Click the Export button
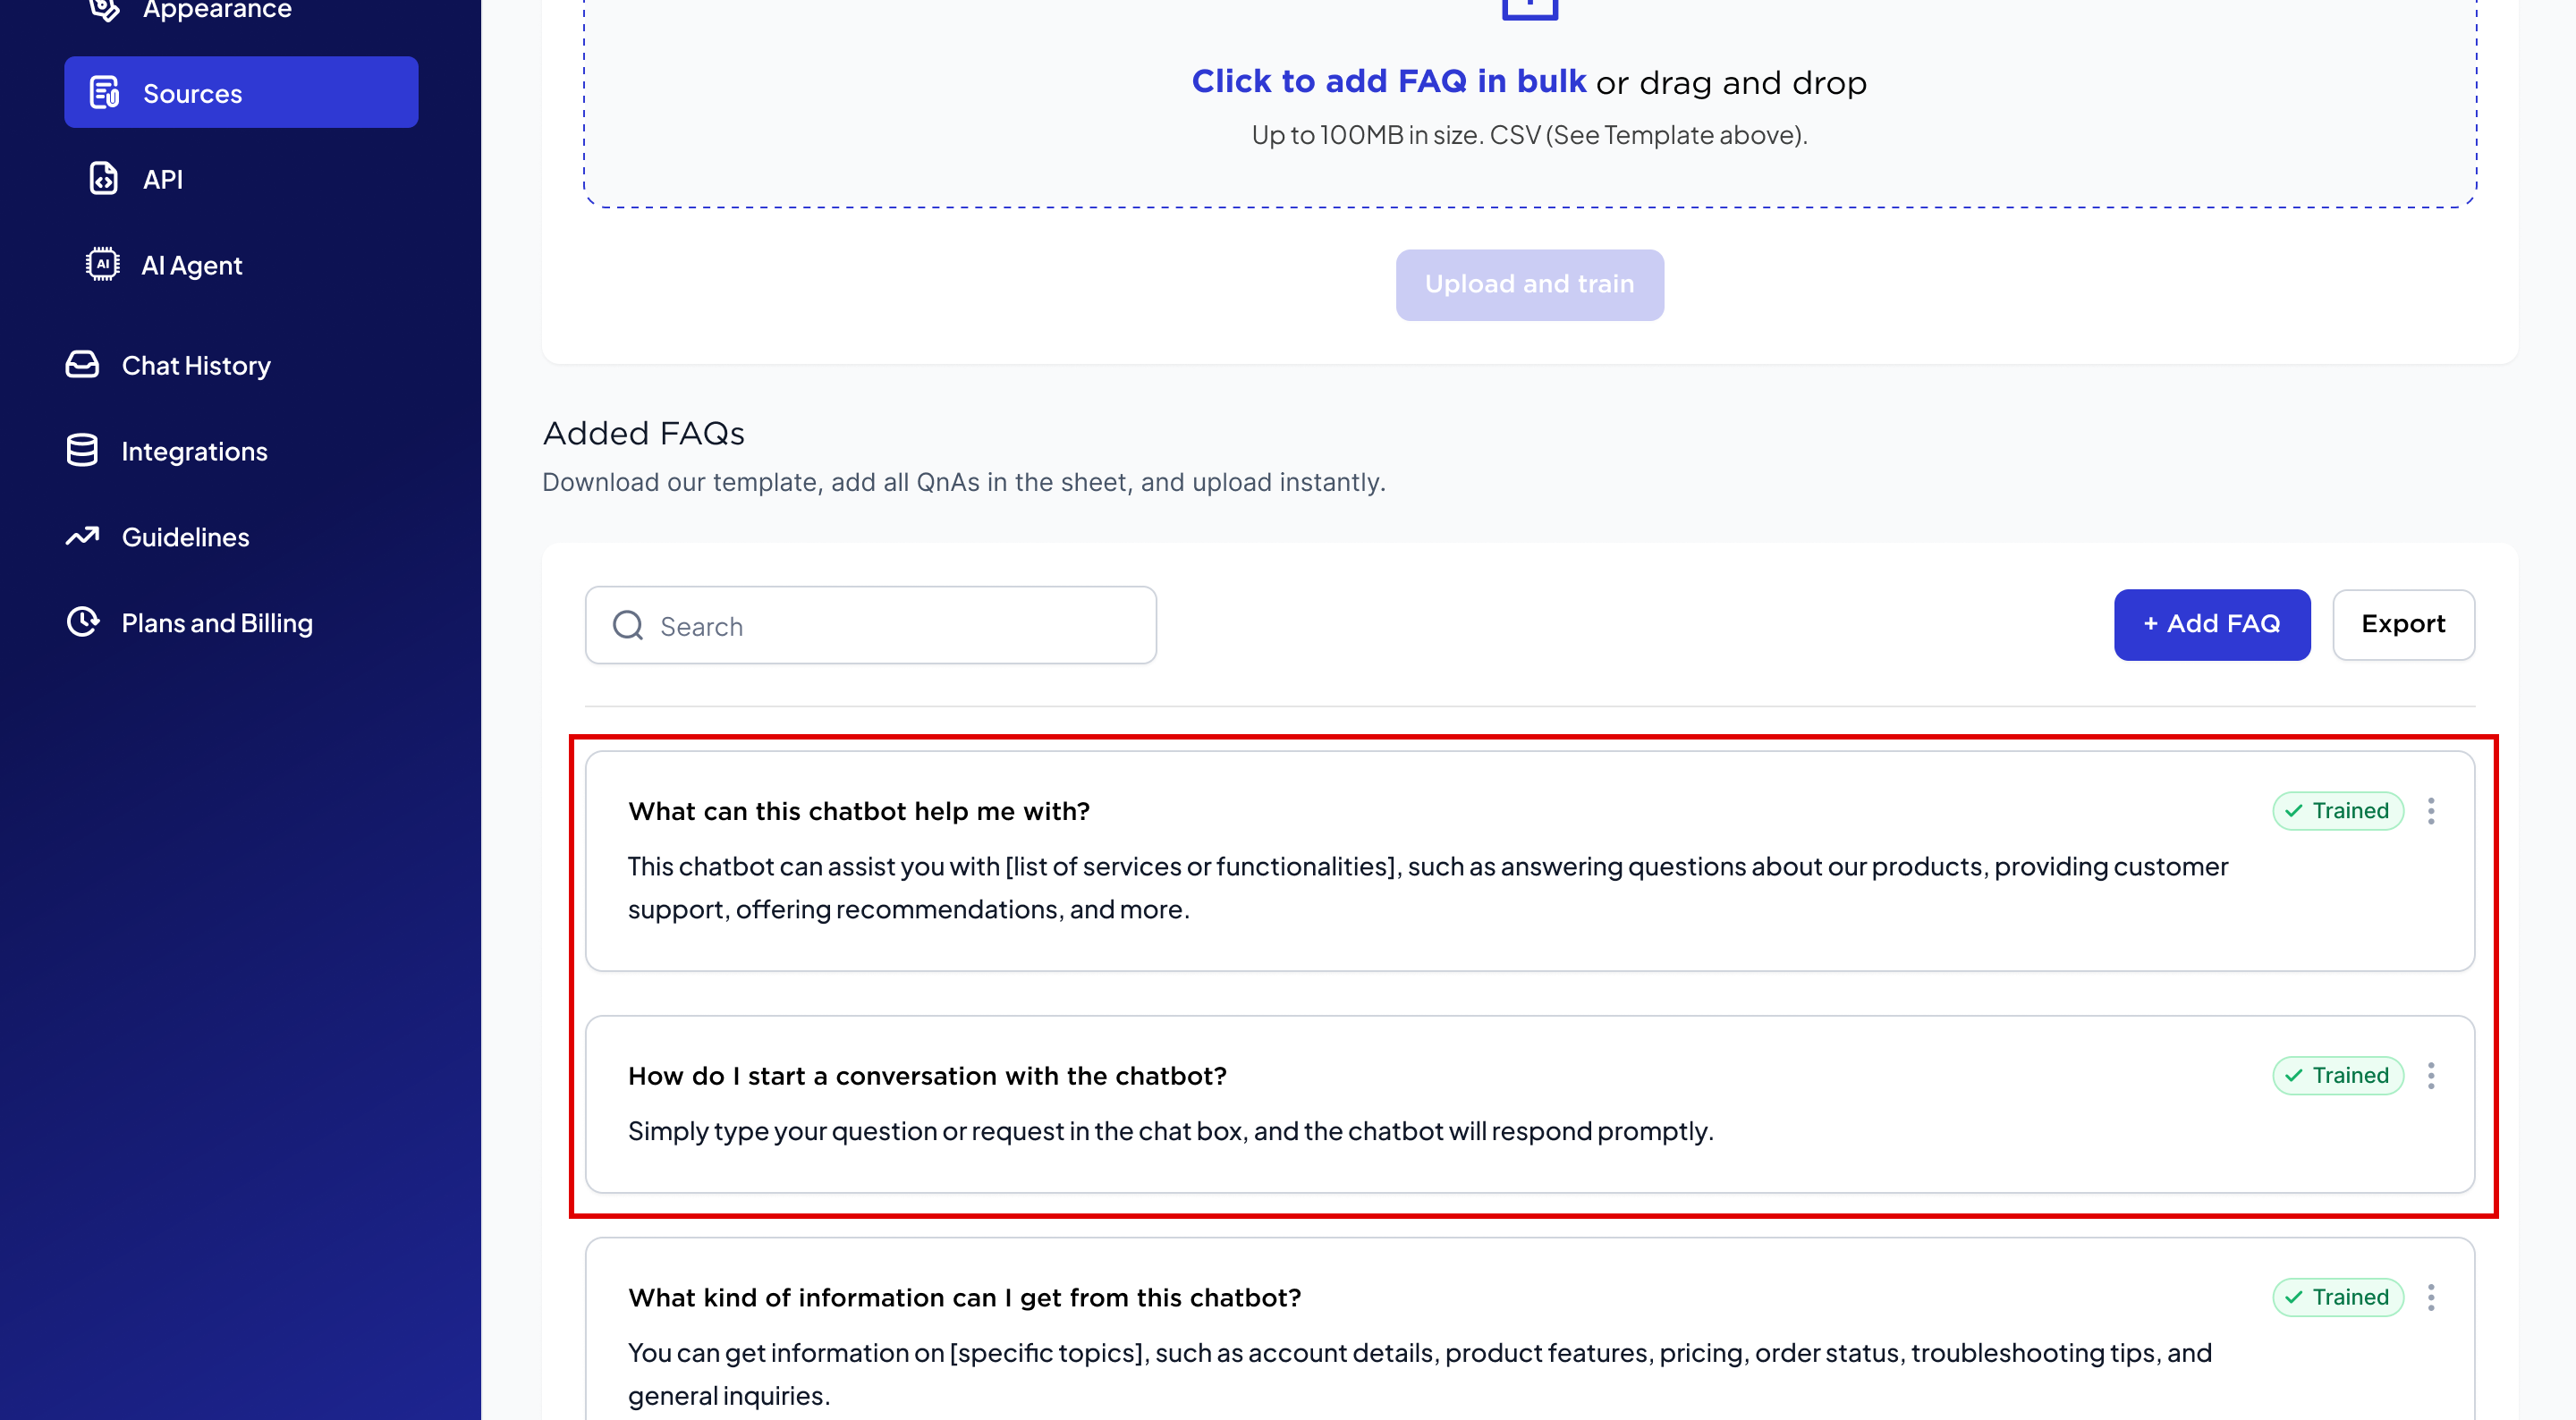 point(2403,624)
